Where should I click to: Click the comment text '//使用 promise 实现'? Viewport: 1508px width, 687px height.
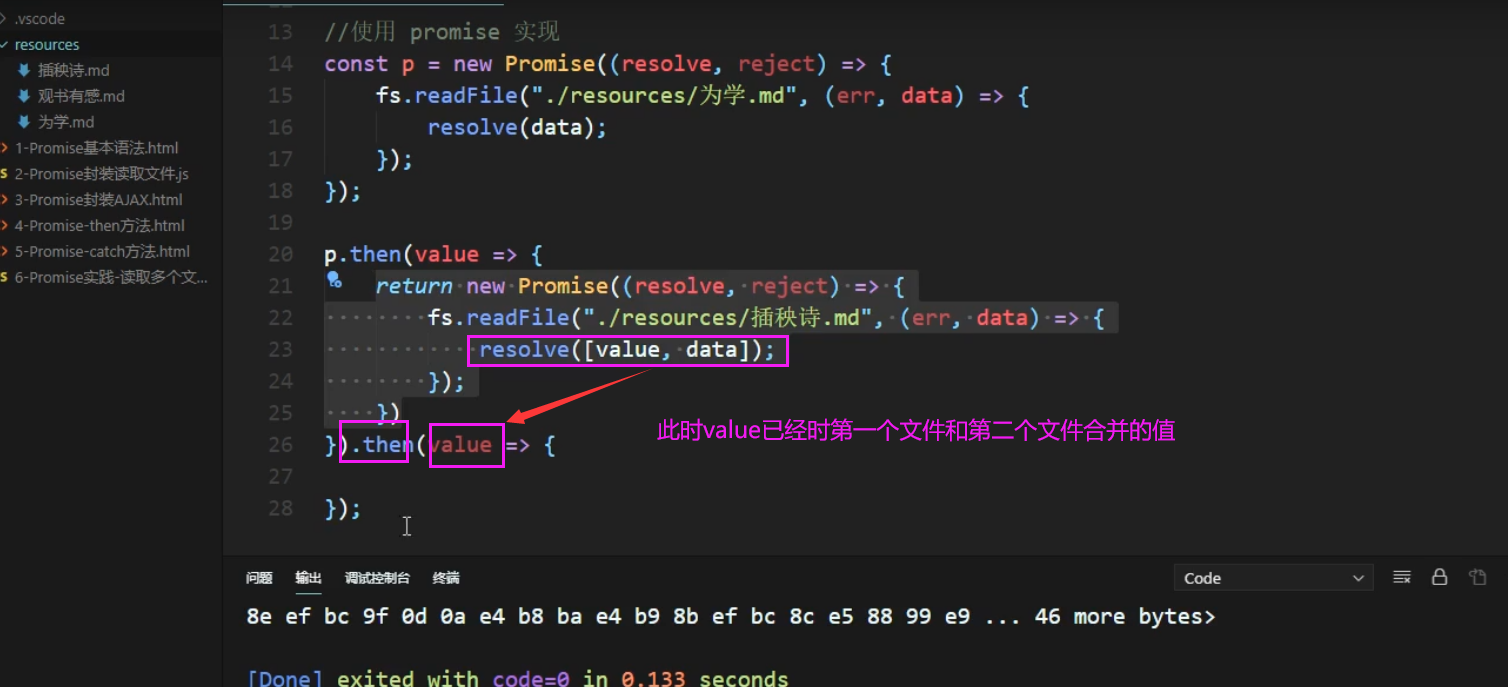pyautogui.click(x=442, y=32)
